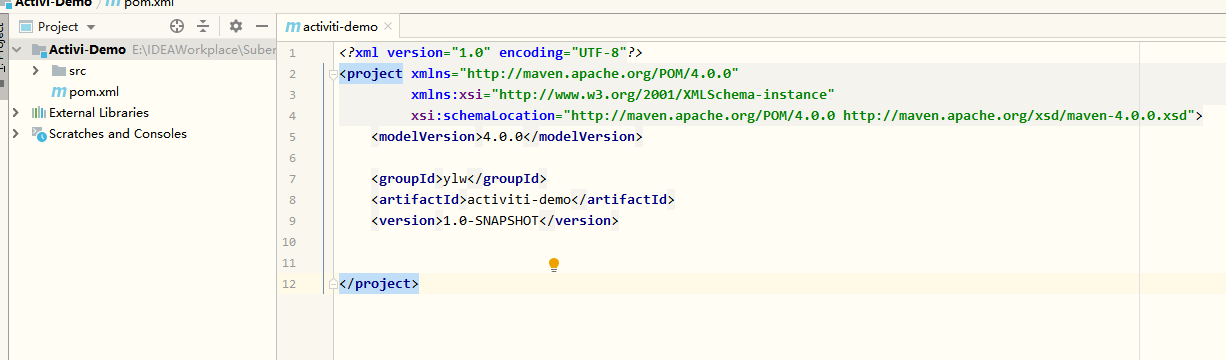Viewport: 1226px width, 360px height.
Task: Click the xmlns:xsi attribute line
Action: (x=623, y=95)
